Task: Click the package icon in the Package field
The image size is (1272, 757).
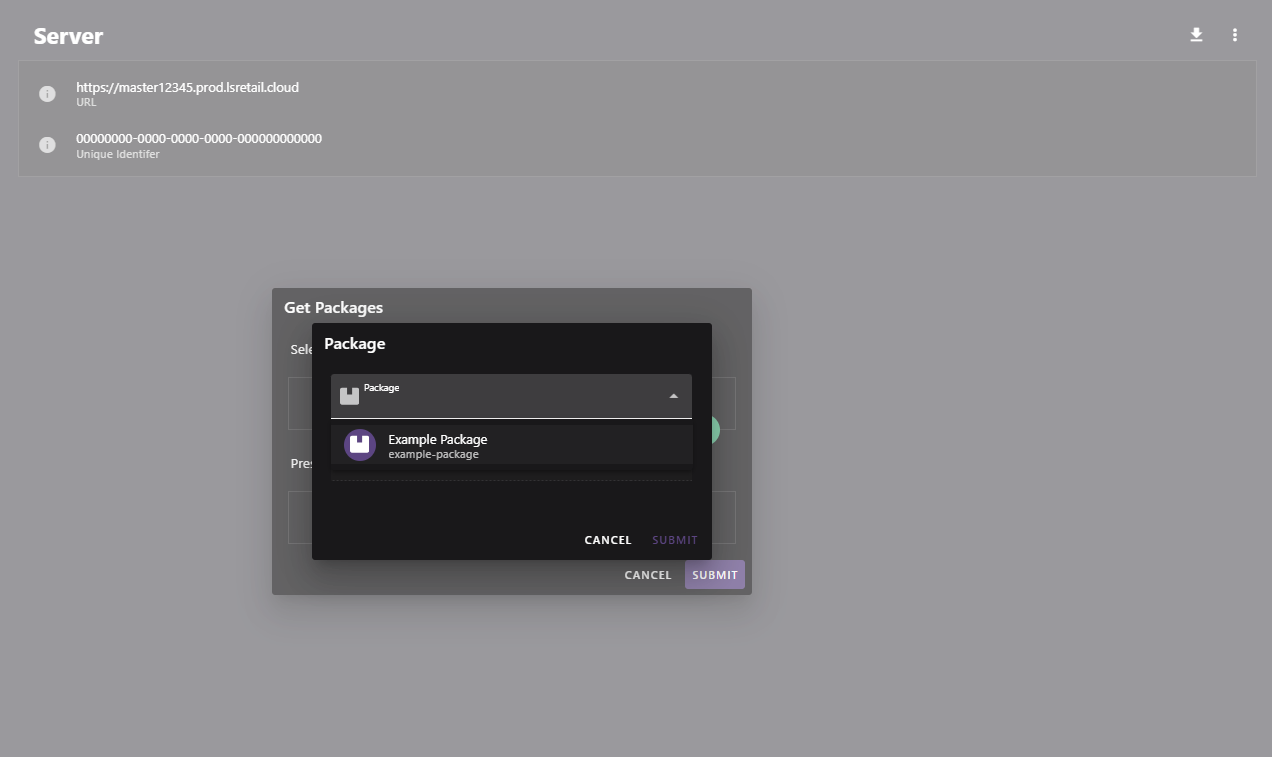Action: (349, 396)
